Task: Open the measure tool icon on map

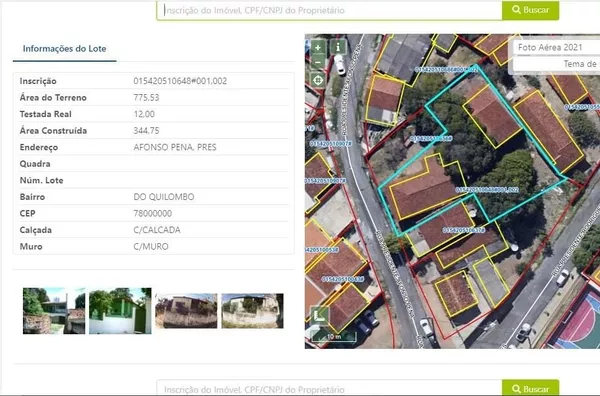Action: (319, 316)
